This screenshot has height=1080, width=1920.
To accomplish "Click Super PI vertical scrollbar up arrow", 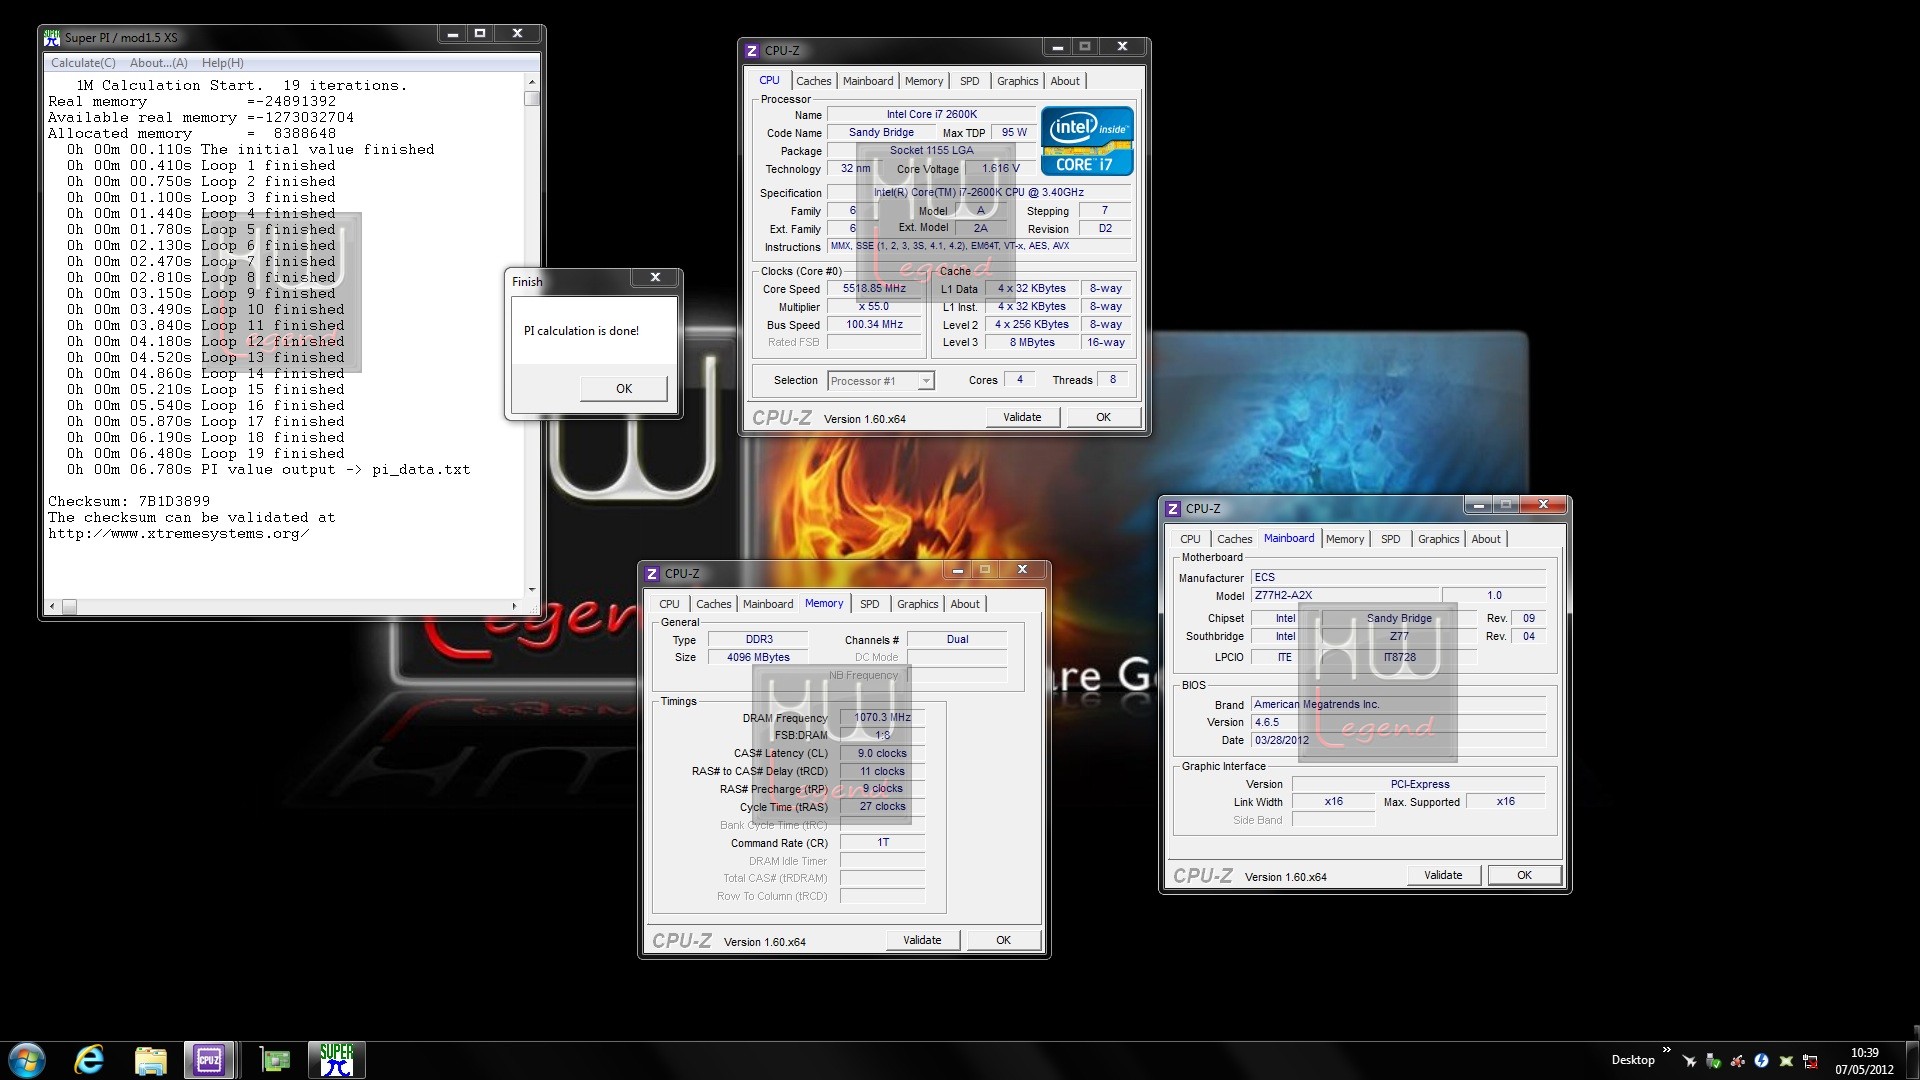I will click(x=532, y=82).
